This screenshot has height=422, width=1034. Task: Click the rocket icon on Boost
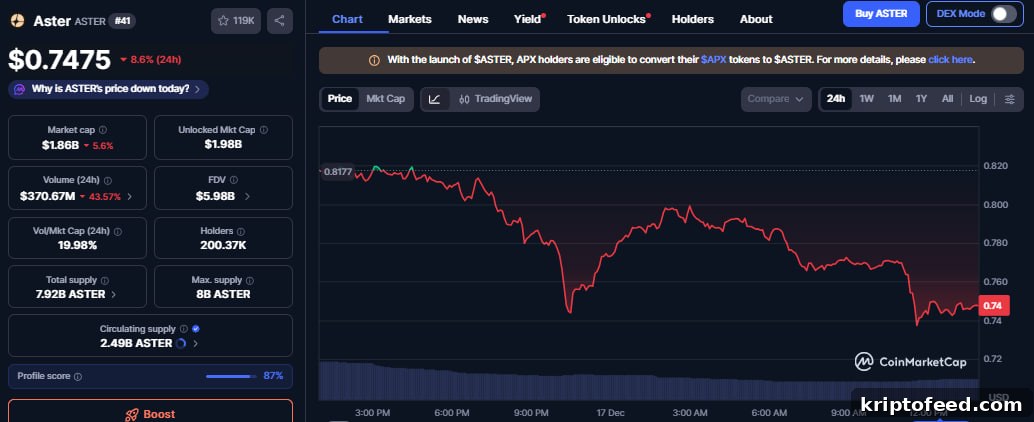pyautogui.click(x=131, y=415)
